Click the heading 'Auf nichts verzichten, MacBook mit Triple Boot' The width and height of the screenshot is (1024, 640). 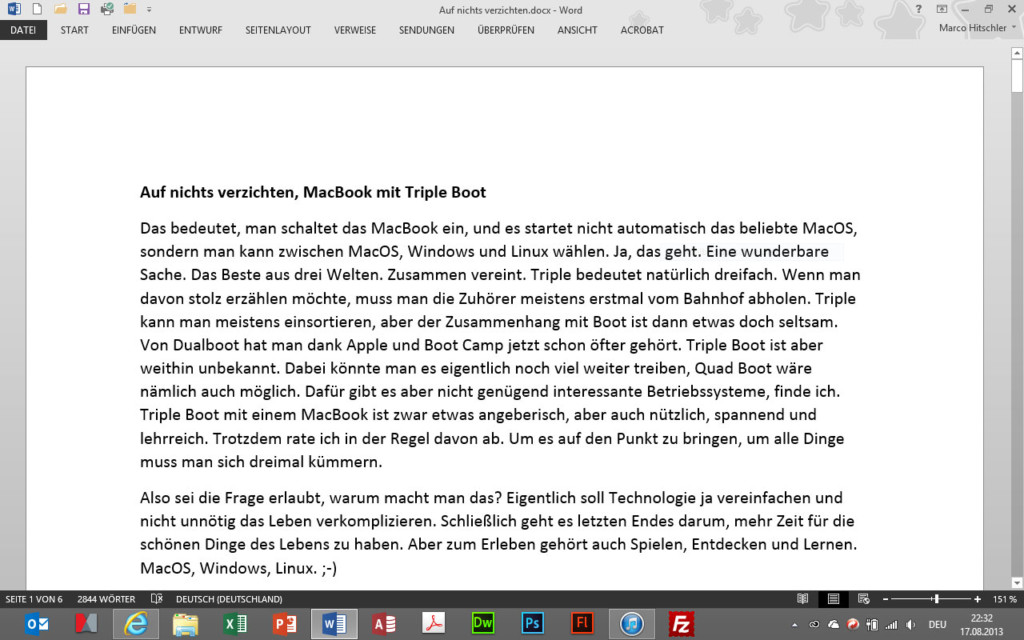coord(313,193)
